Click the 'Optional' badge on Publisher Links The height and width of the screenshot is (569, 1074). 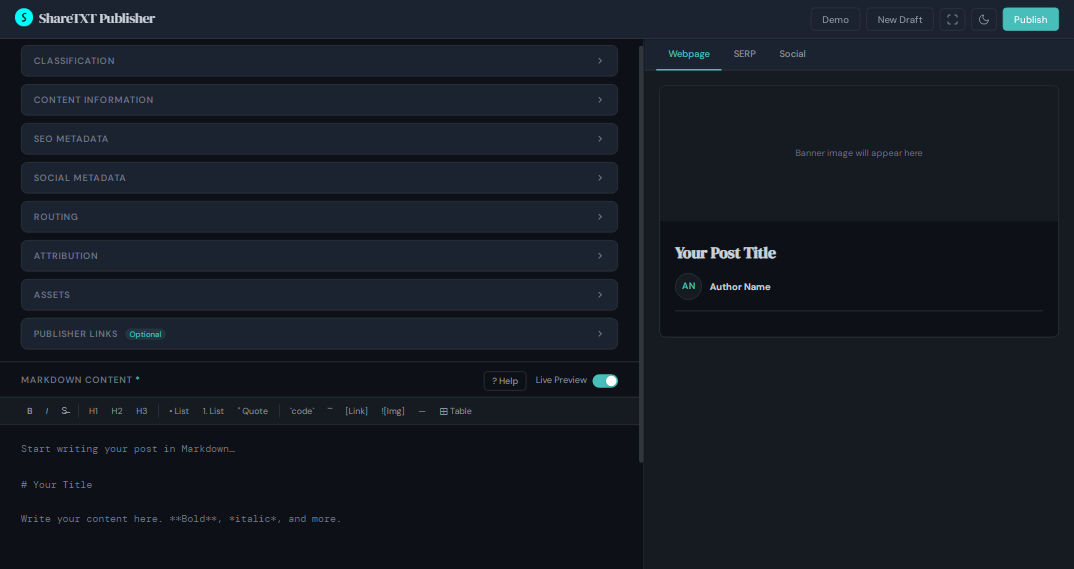145,334
